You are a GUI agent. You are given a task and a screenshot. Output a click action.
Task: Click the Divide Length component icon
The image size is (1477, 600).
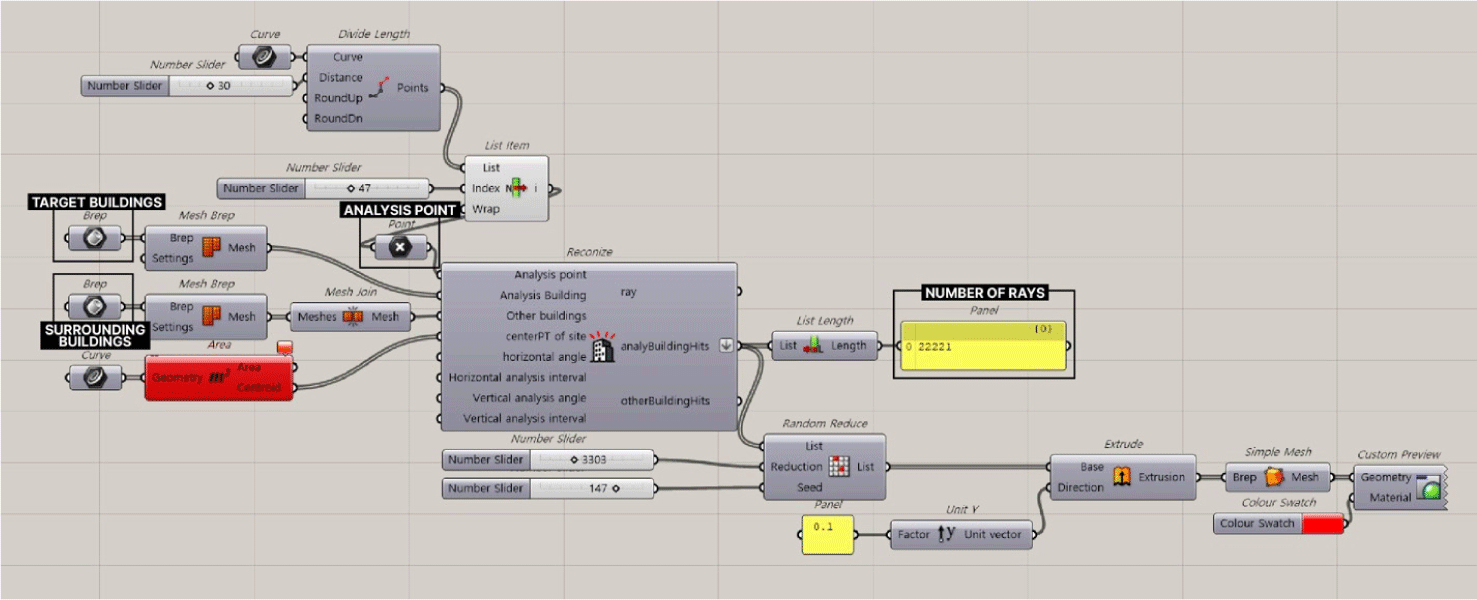[x=380, y=88]
